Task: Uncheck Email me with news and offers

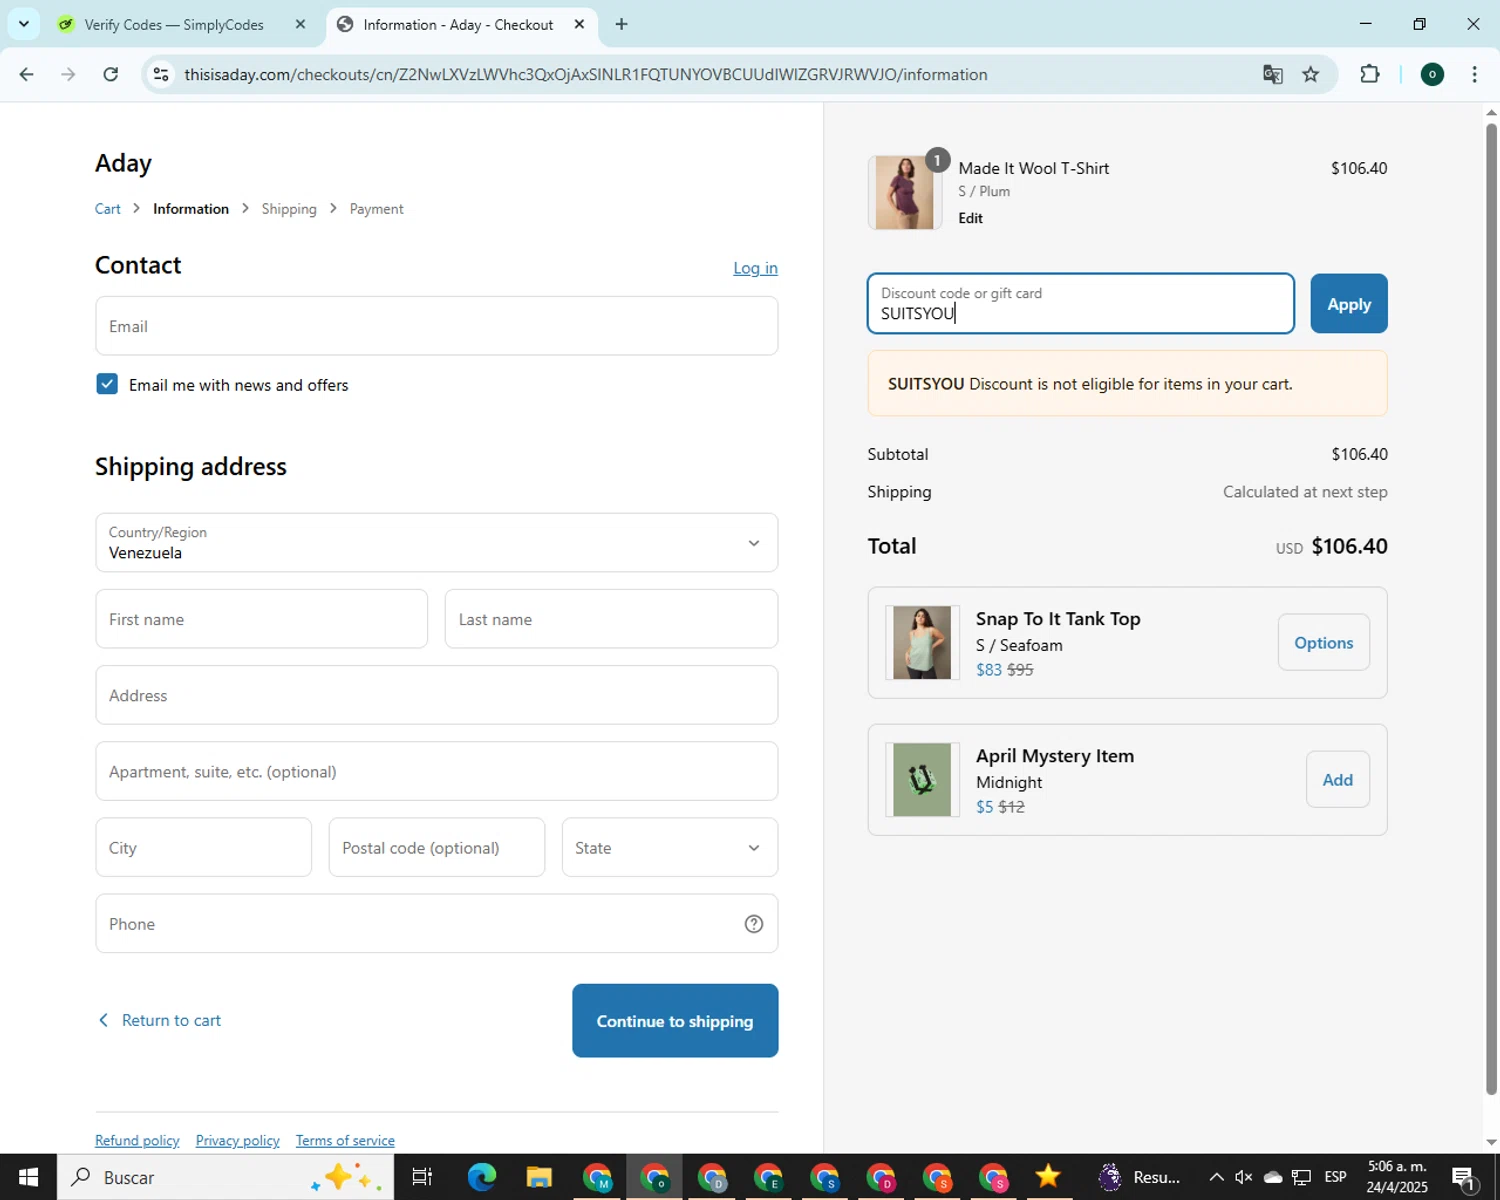Action: [x=107, y=384]
